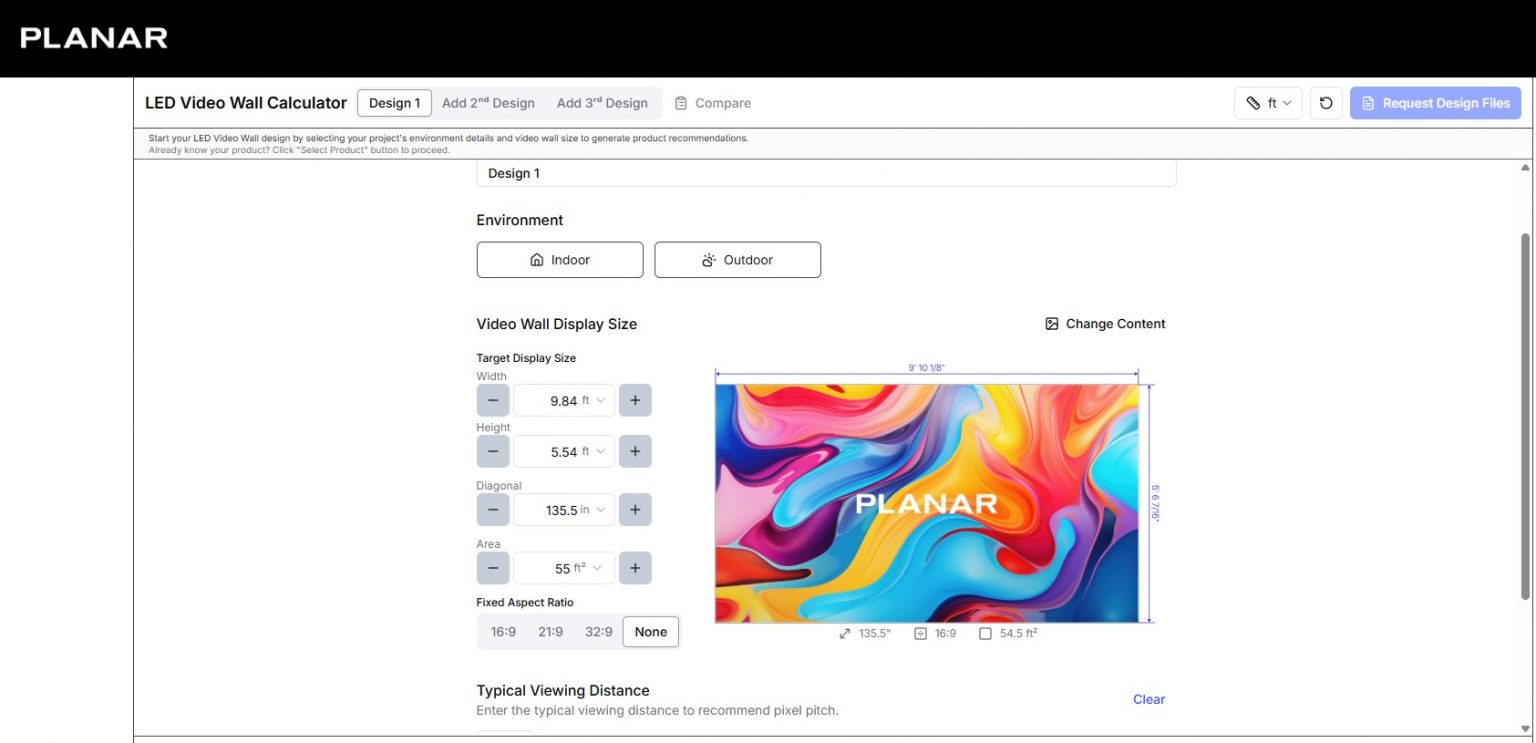Click the 9' 10 1/8" width dimension label
This screenshot has width=1536, height=743.
tap(926, 368)
